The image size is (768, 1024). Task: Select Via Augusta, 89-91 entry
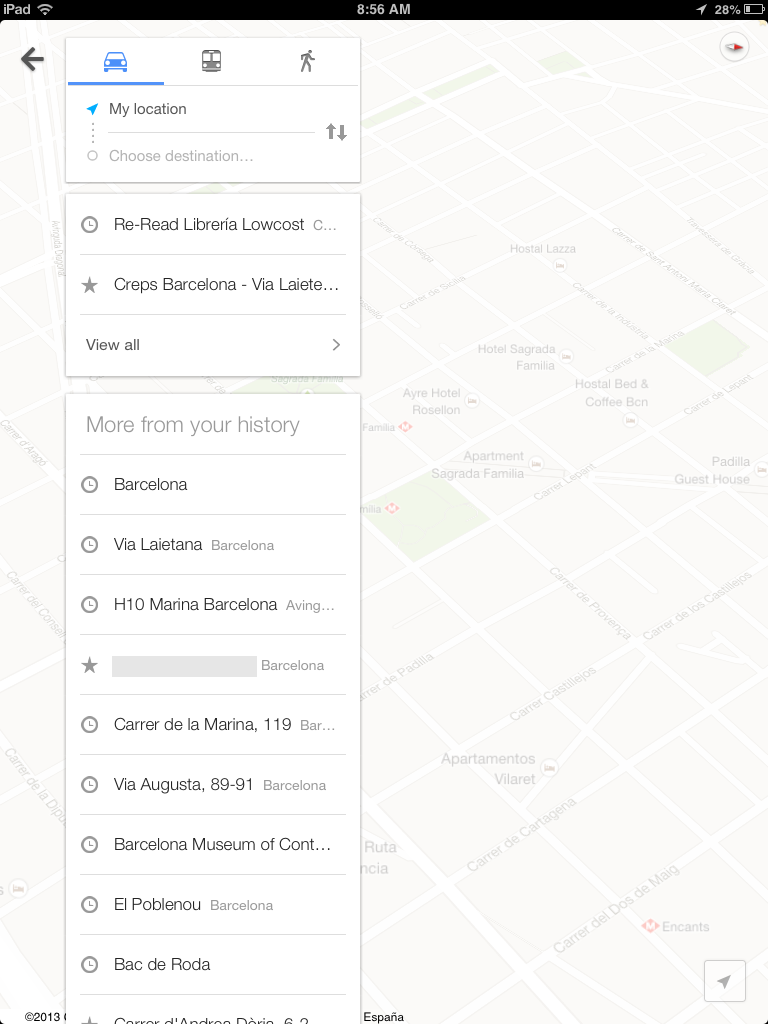coord(212,785)
